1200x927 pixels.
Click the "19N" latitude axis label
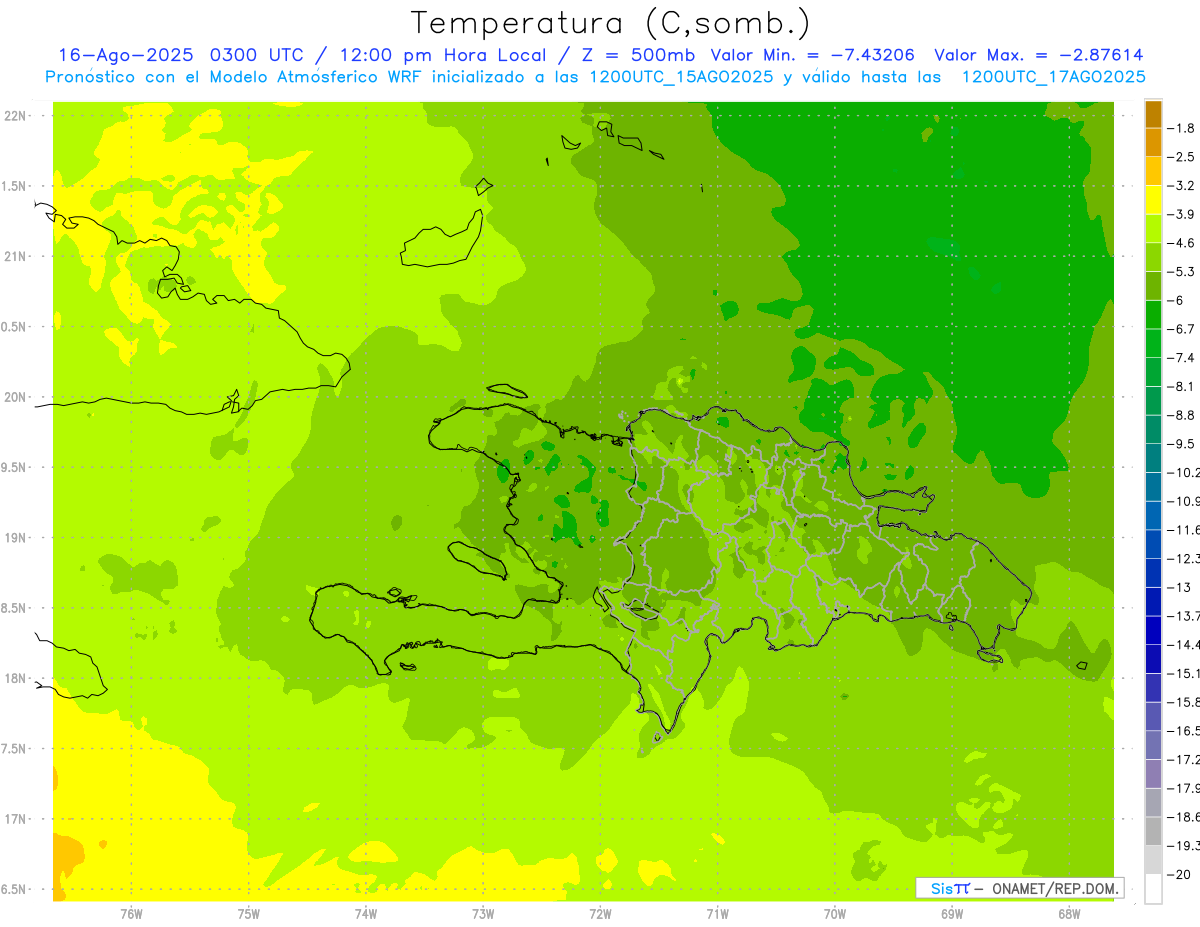pyautogui.click(x=15, y=538)
